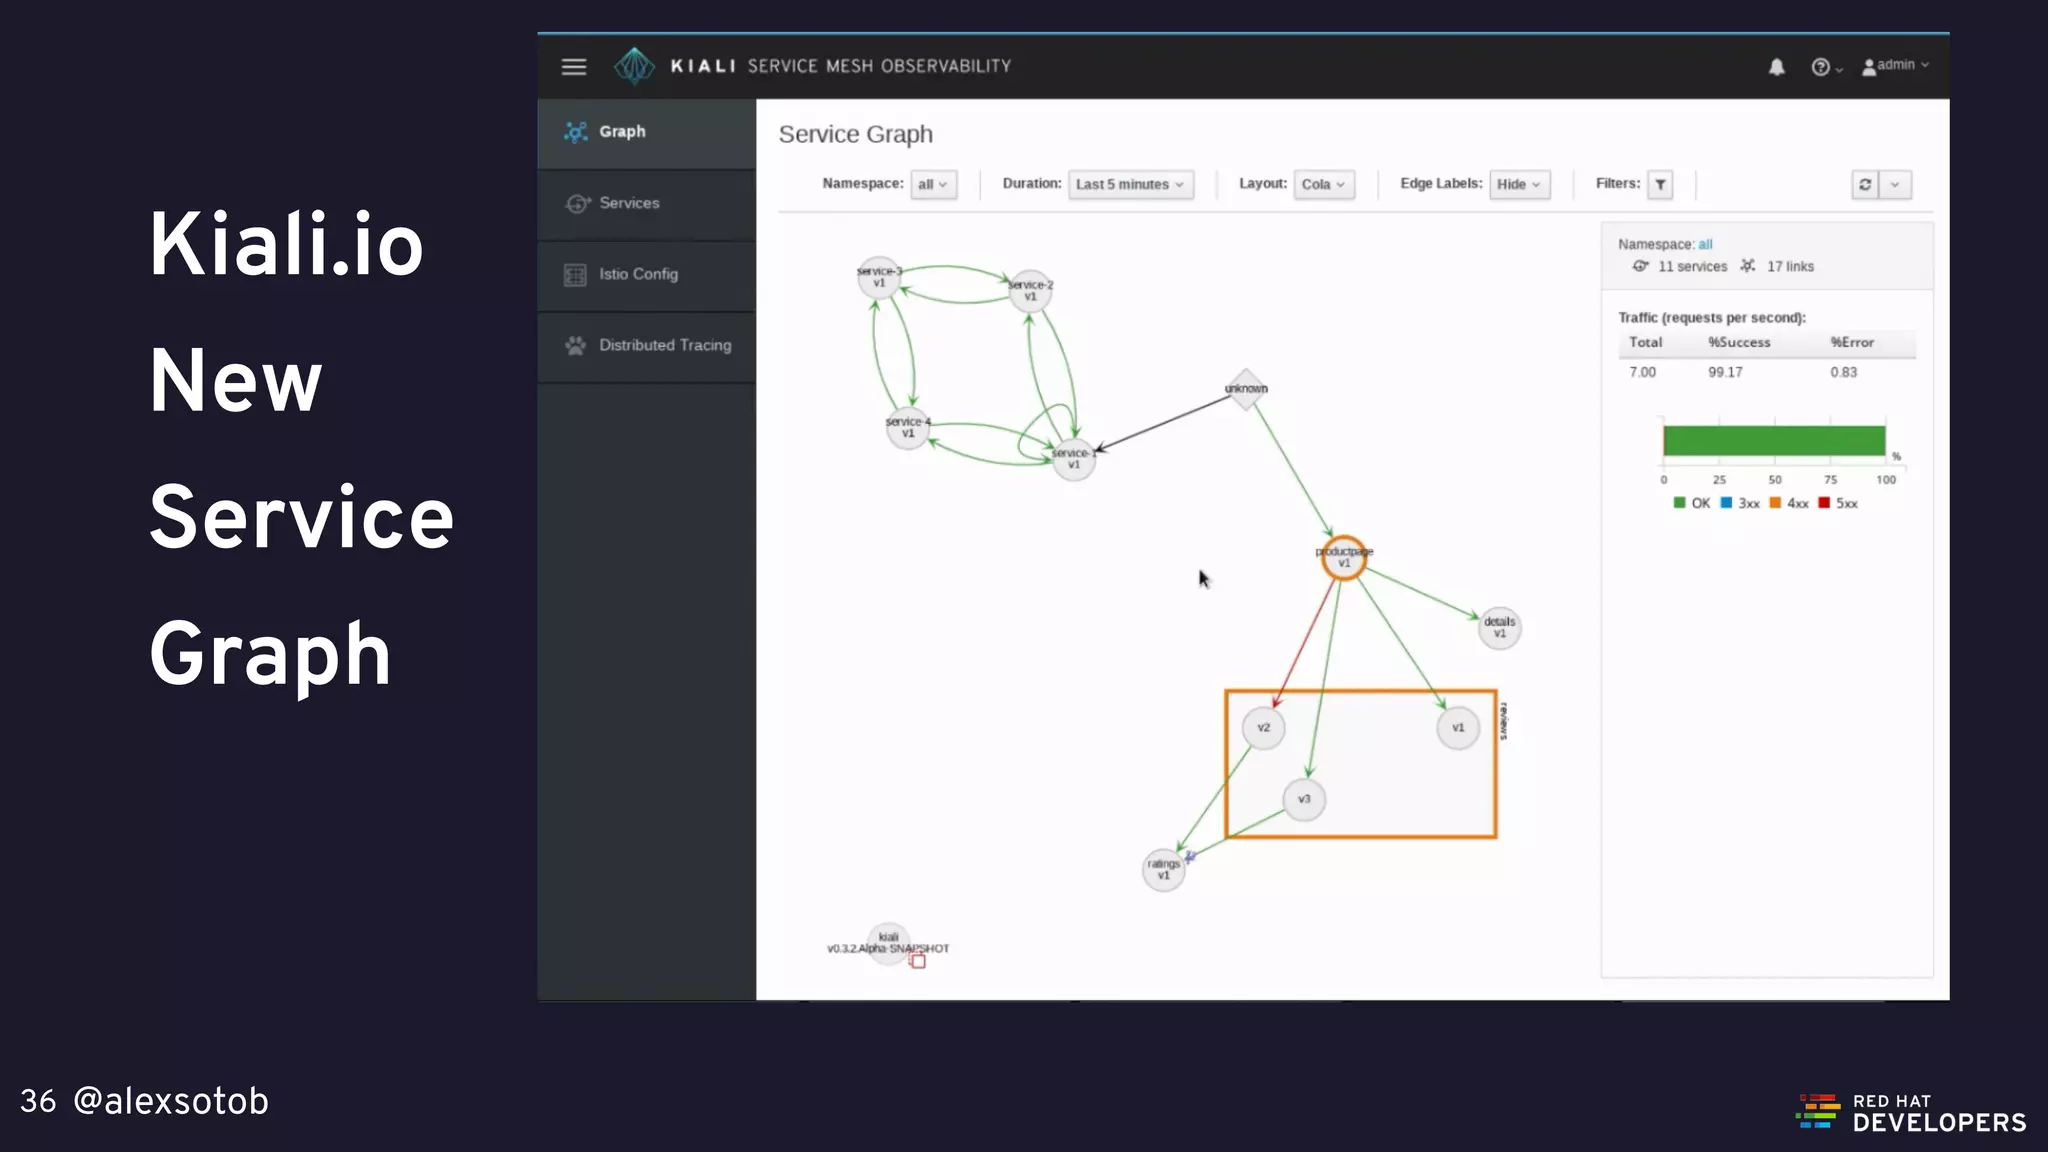
Task: Click the orange reviews group box label
Action: [x=1503, y=721]
